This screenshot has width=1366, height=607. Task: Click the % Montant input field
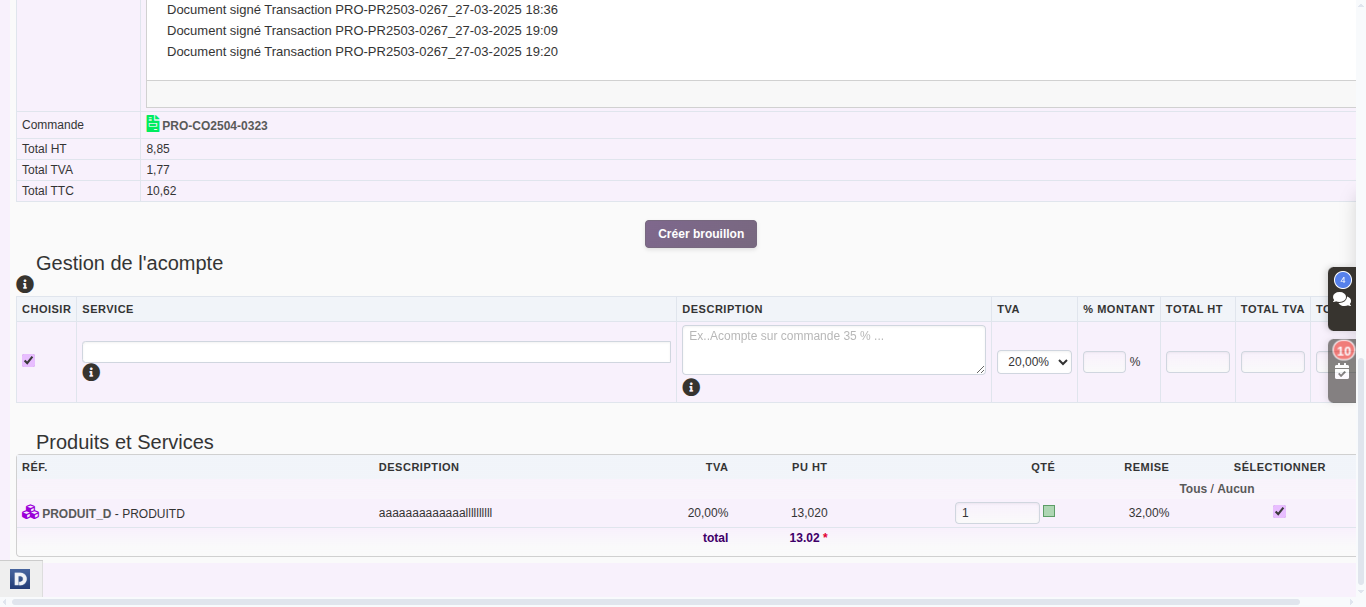coord(1104,362)
